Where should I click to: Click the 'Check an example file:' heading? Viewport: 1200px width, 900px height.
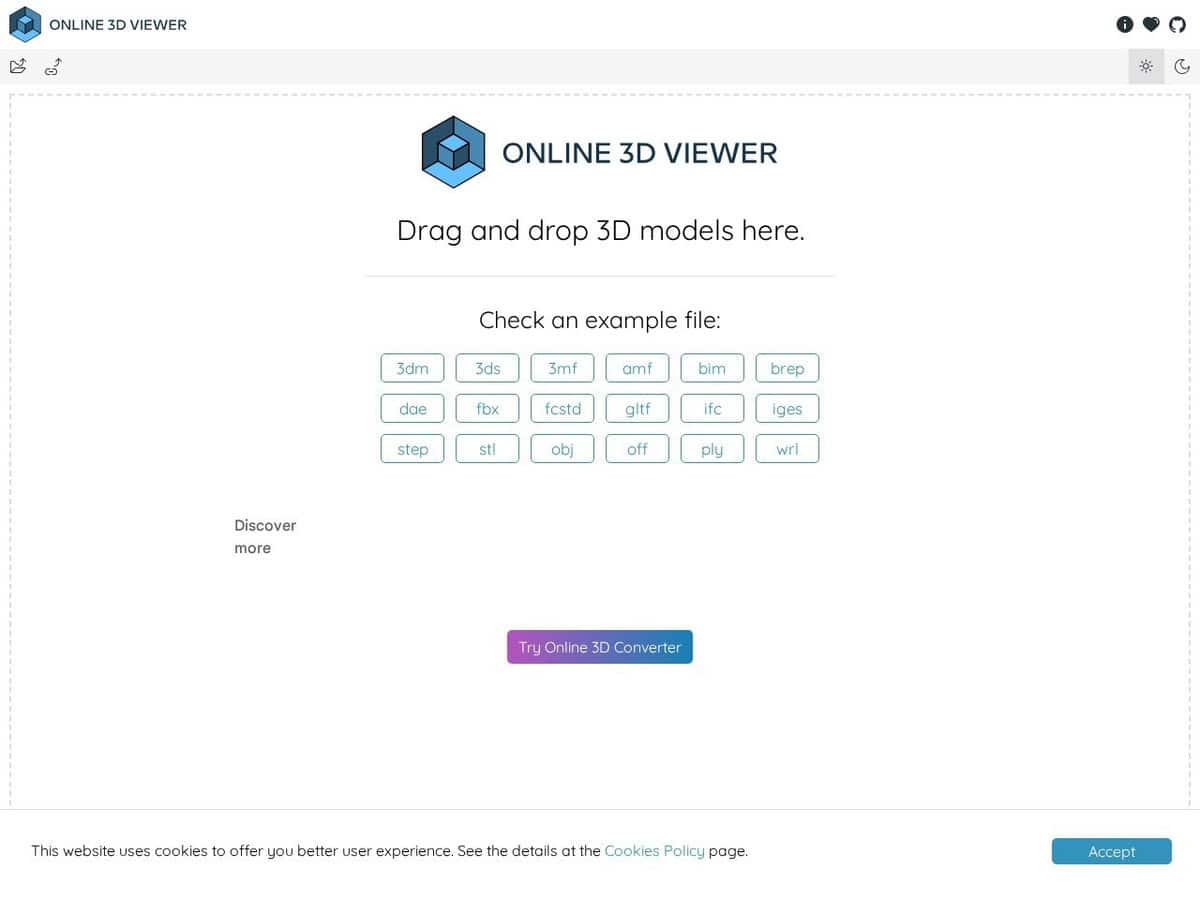600,320
